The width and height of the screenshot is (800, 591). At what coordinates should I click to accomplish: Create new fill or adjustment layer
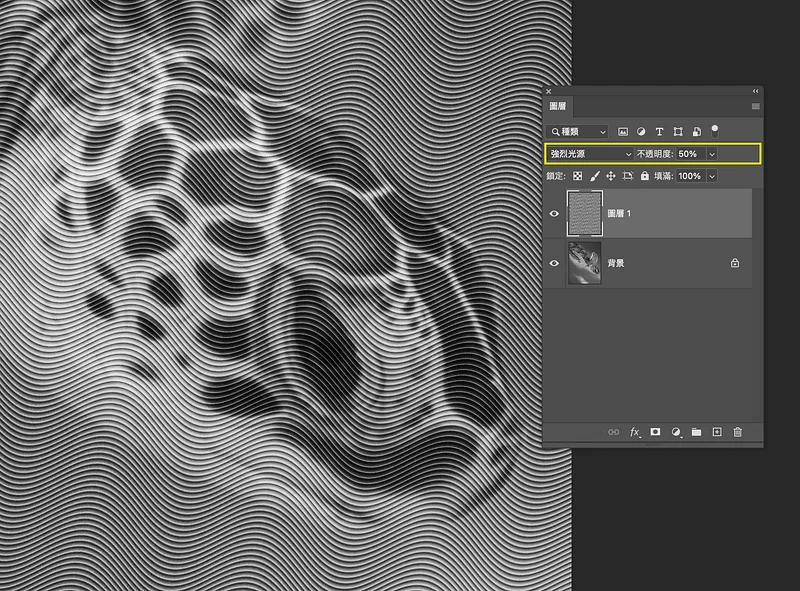pos(676,432)
